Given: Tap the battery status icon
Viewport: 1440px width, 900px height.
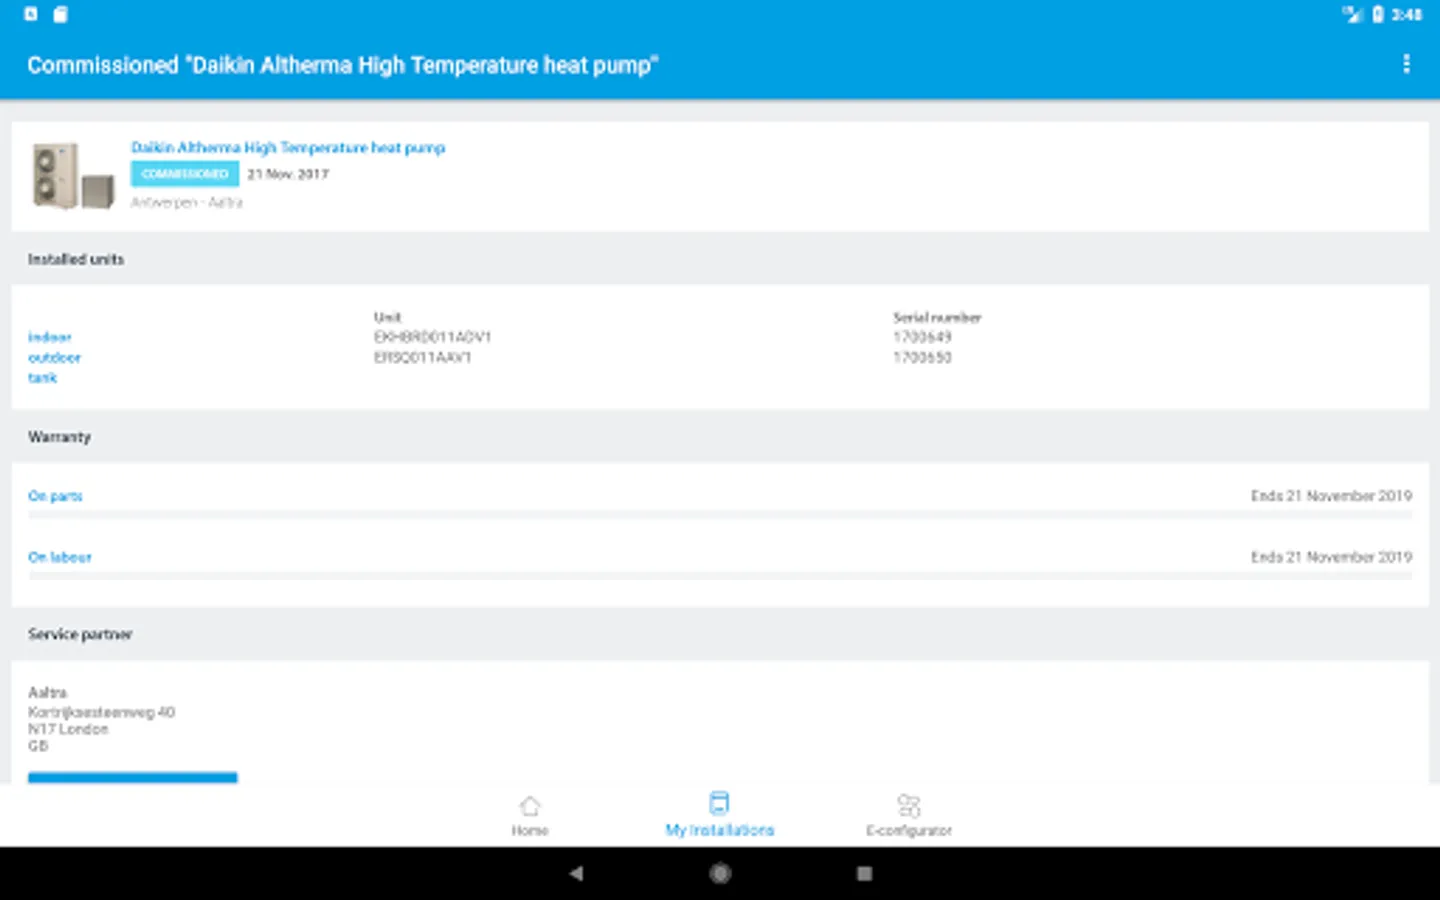Looking at the screenshot, I should [1378, 14].
